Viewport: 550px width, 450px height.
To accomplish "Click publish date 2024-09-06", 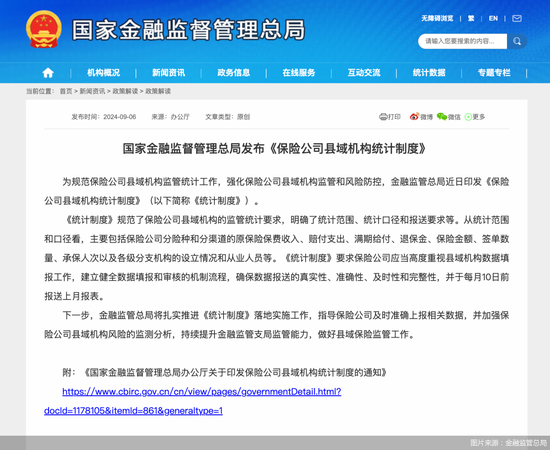I will coord(120,117).
